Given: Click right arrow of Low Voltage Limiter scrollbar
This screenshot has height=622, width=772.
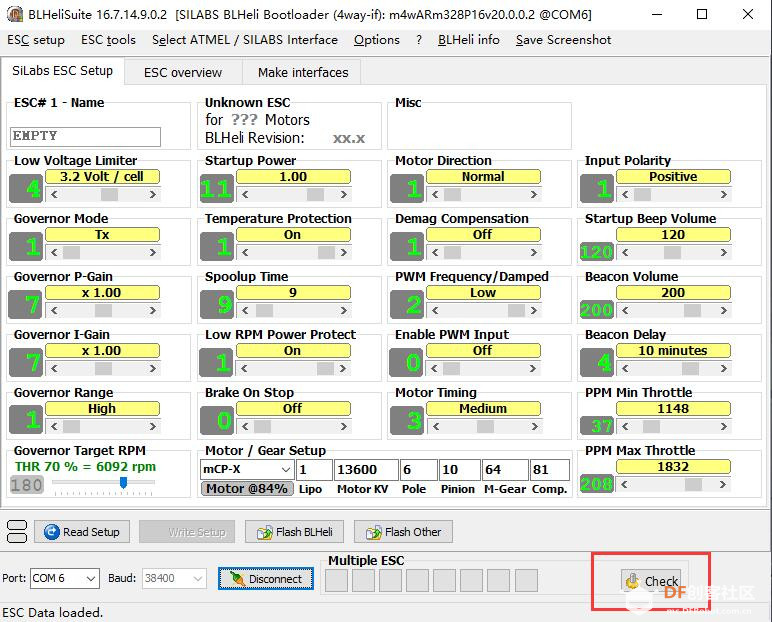Looking at the screenshot, I should click(153, 195).
